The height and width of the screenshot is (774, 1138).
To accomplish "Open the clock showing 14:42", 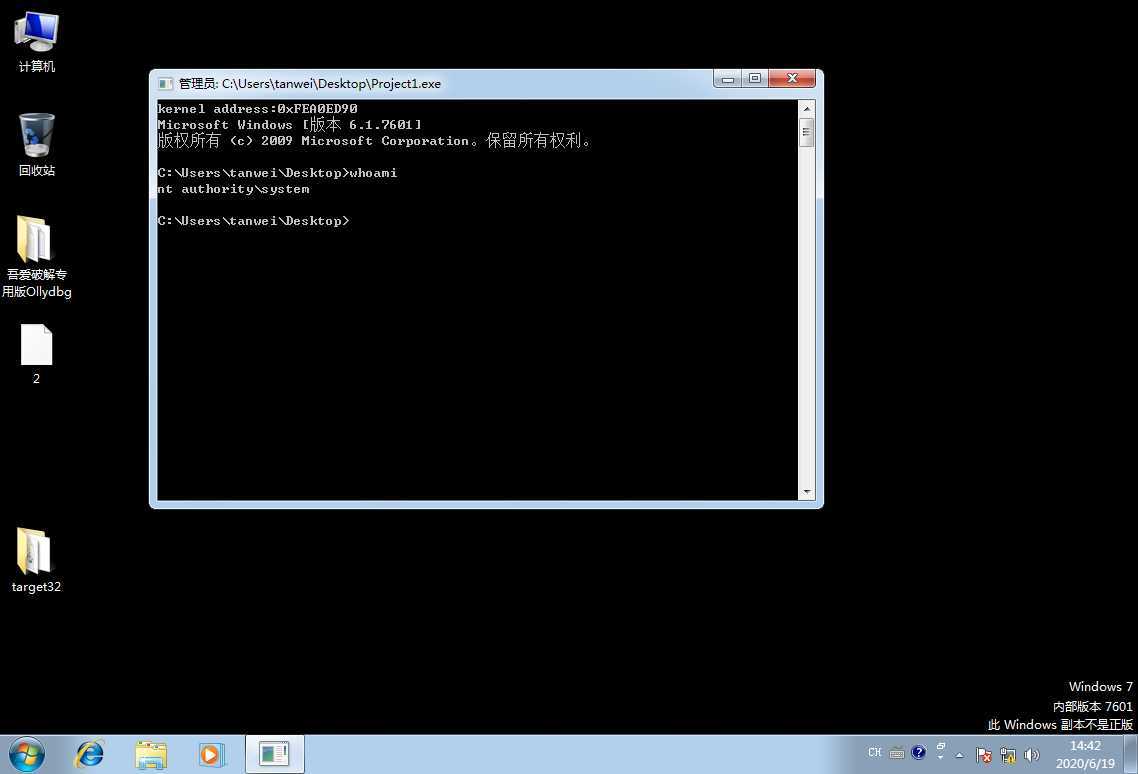I will click(x=1085, y=754).
